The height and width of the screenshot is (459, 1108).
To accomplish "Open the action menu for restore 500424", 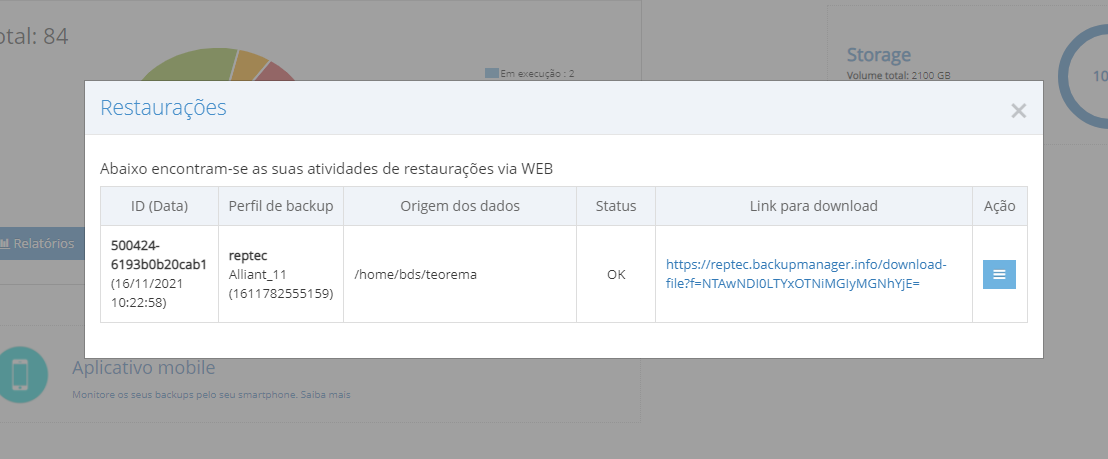I will pyautogui.click(x=999, y=275).
